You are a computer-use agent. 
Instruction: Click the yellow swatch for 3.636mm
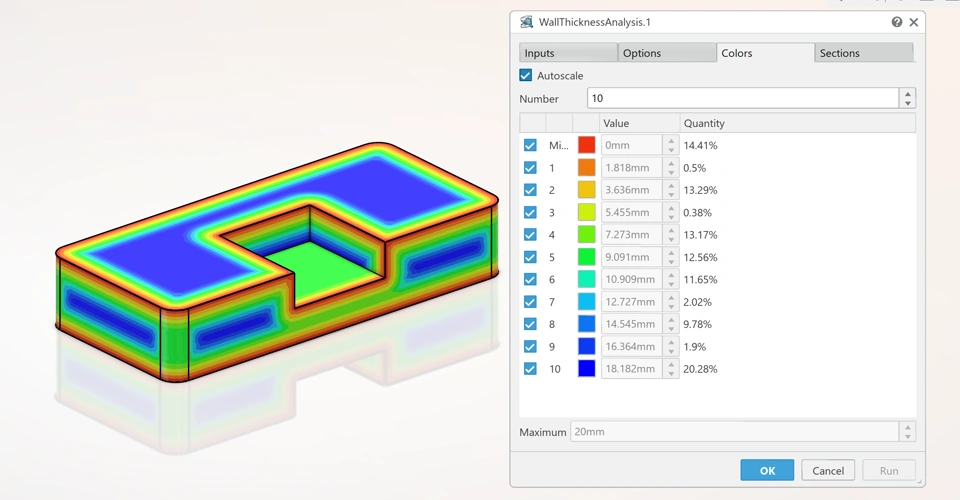(587, 190)
